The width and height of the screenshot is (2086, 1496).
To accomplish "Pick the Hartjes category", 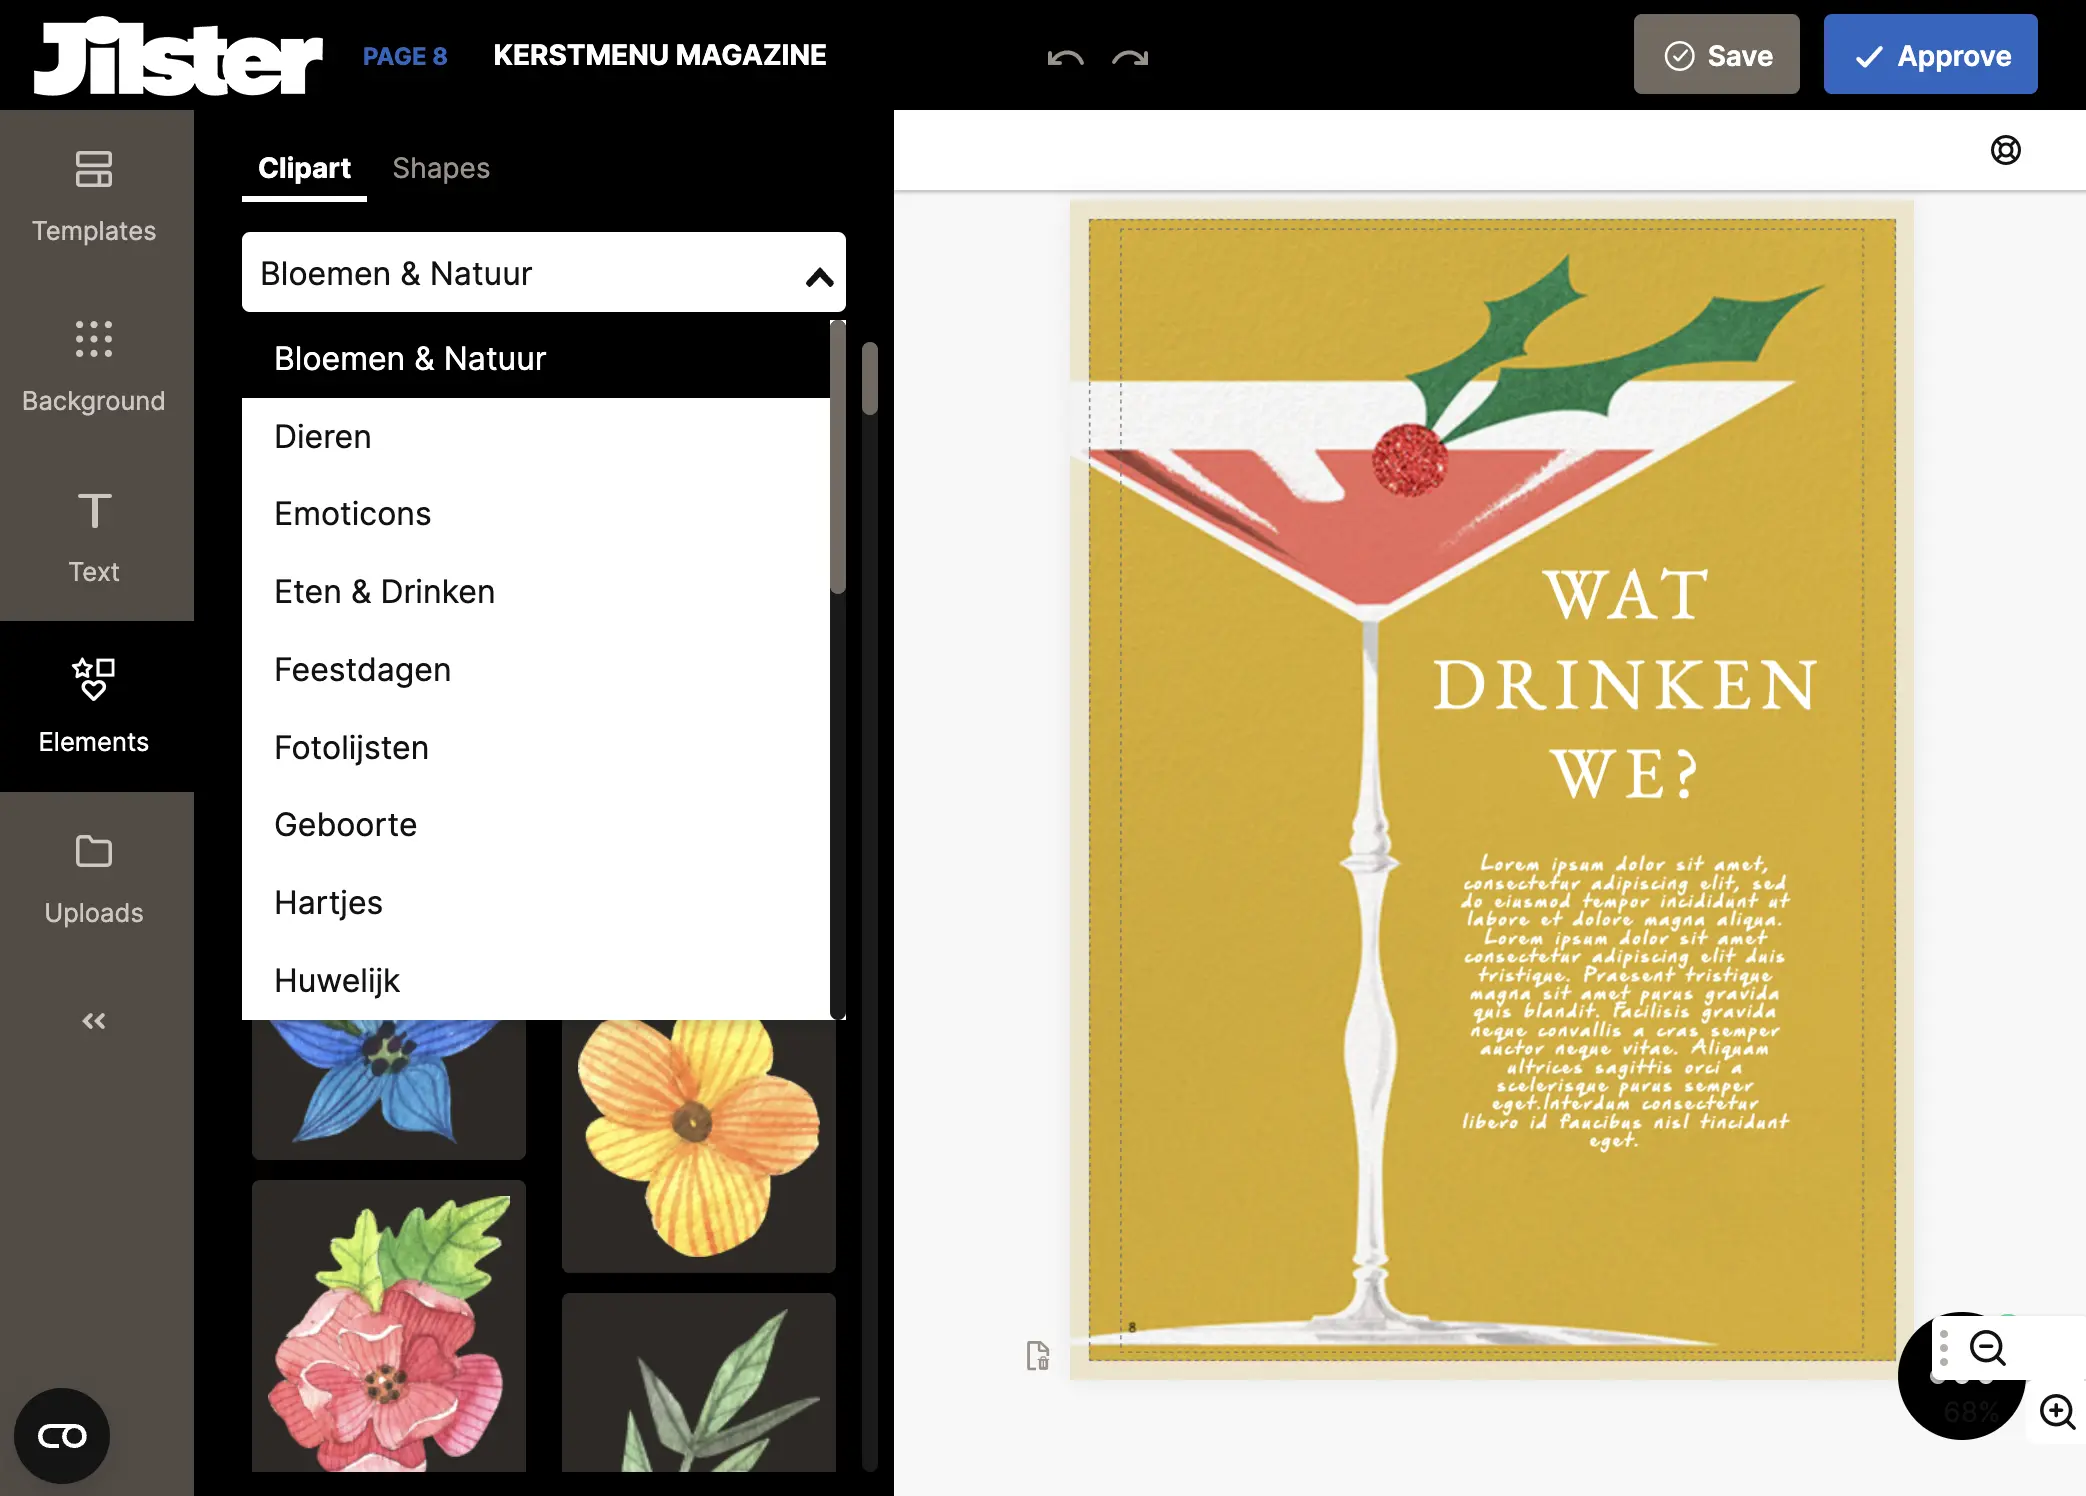I will click(536, 903).
